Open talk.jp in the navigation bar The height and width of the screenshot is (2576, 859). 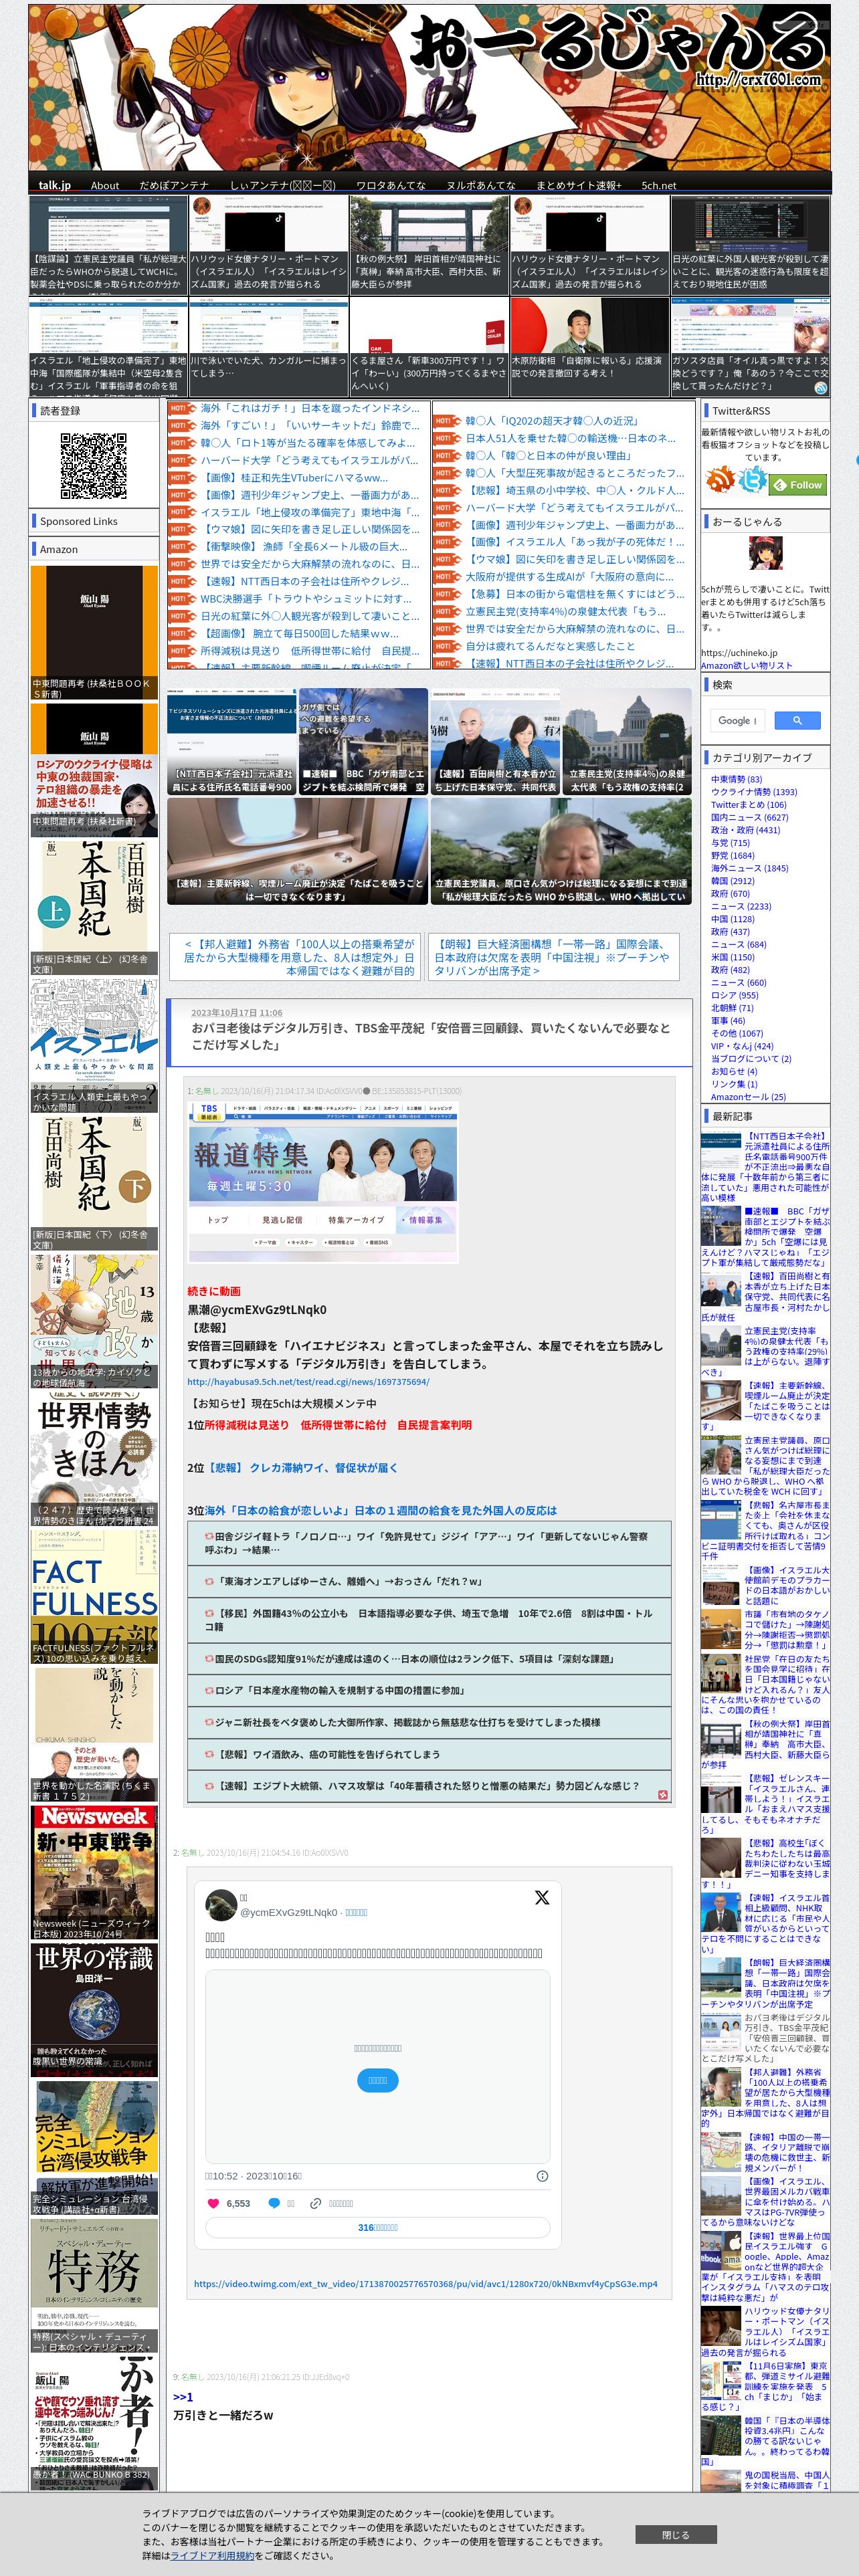(55, 185)
